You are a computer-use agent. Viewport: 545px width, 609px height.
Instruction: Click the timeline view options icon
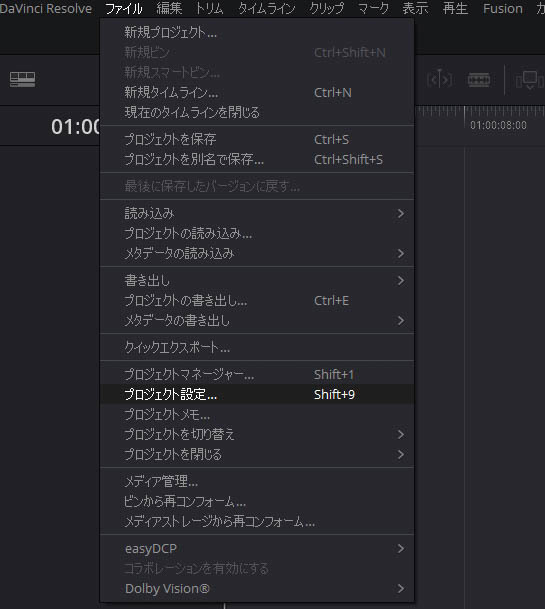[23, 79]
